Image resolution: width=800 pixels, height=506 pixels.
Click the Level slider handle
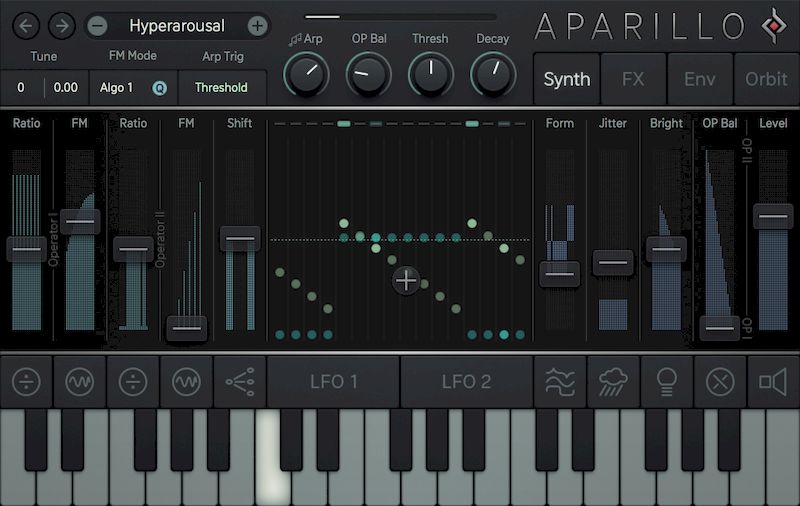[773, 216]
